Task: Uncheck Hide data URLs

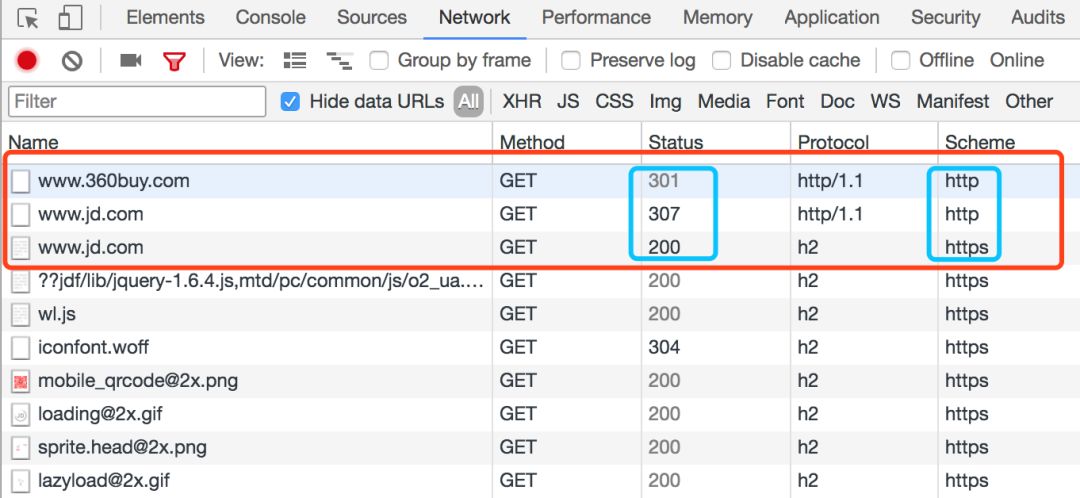Action: pos(290,102)
